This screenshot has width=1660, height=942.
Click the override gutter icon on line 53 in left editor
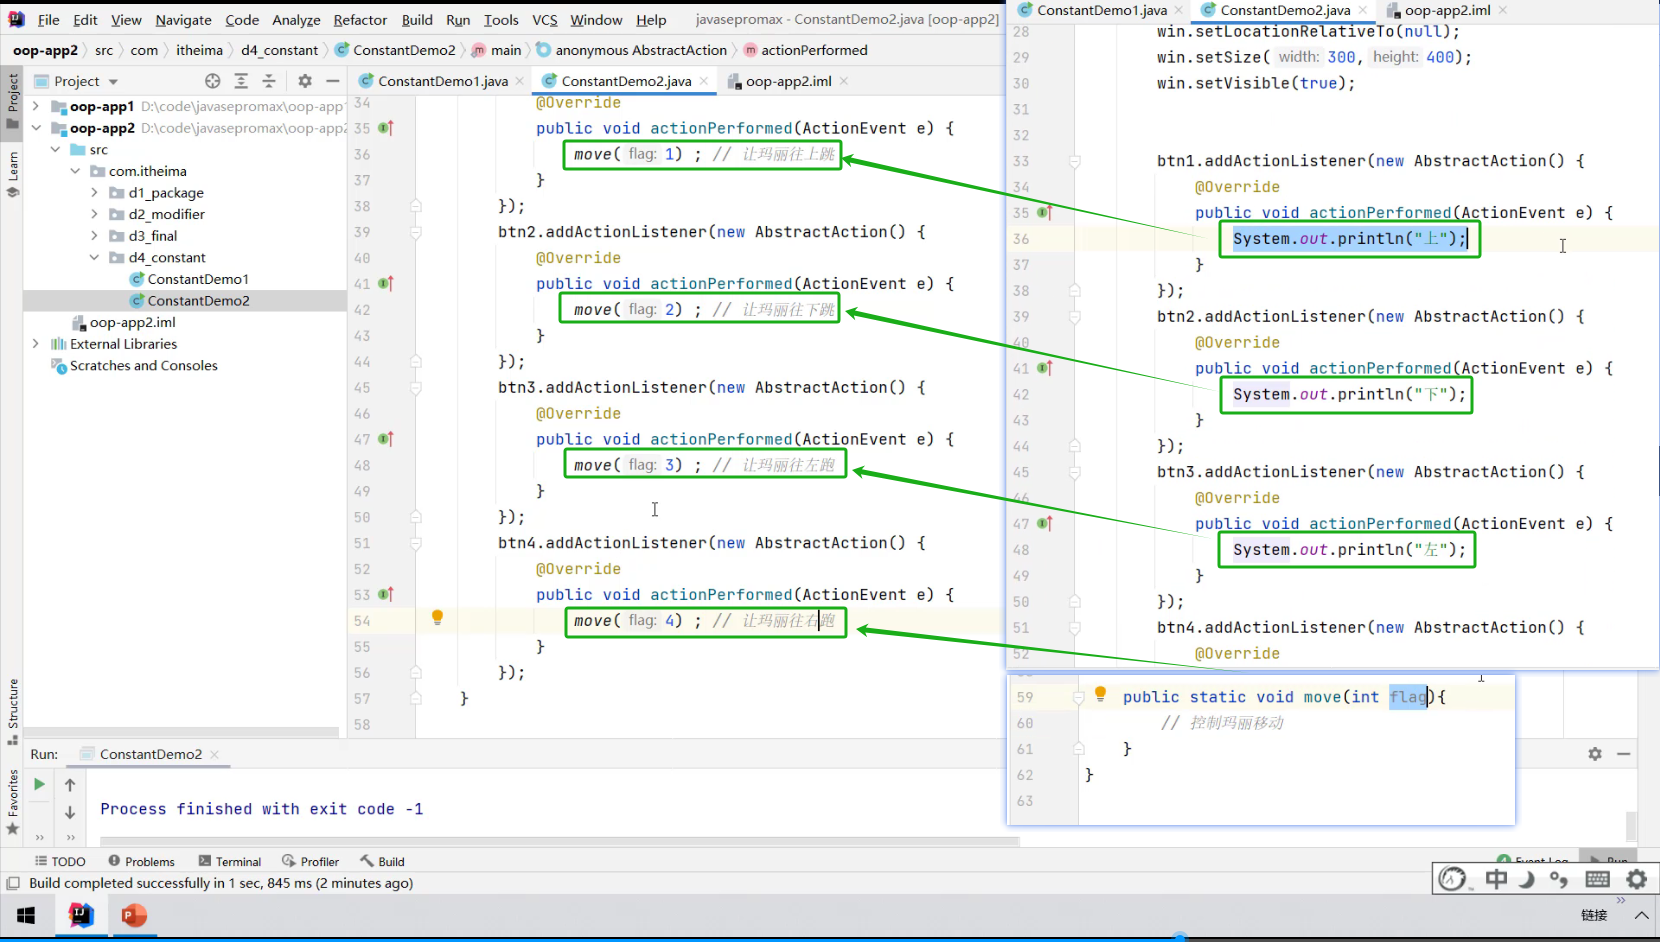385,595
